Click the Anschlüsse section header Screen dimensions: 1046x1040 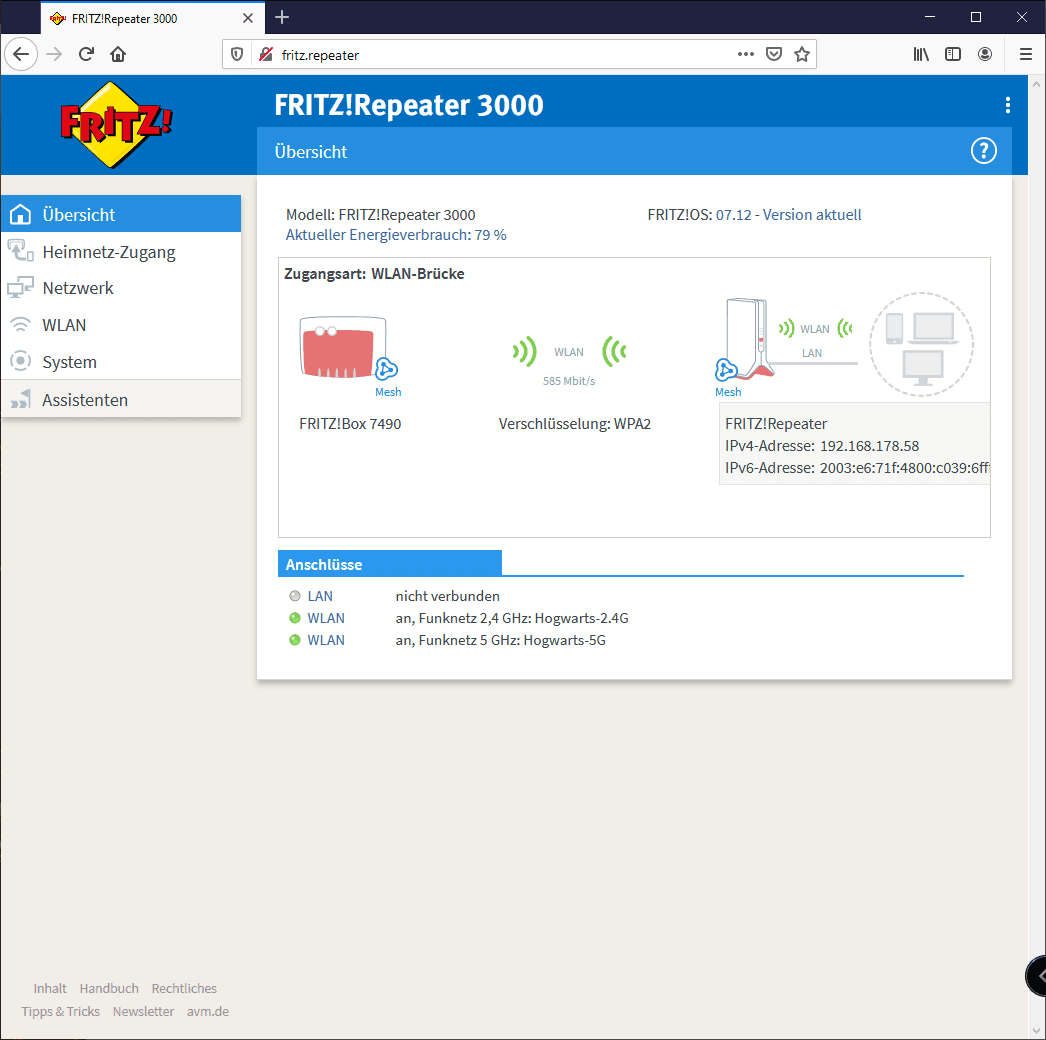coord(390,564)
